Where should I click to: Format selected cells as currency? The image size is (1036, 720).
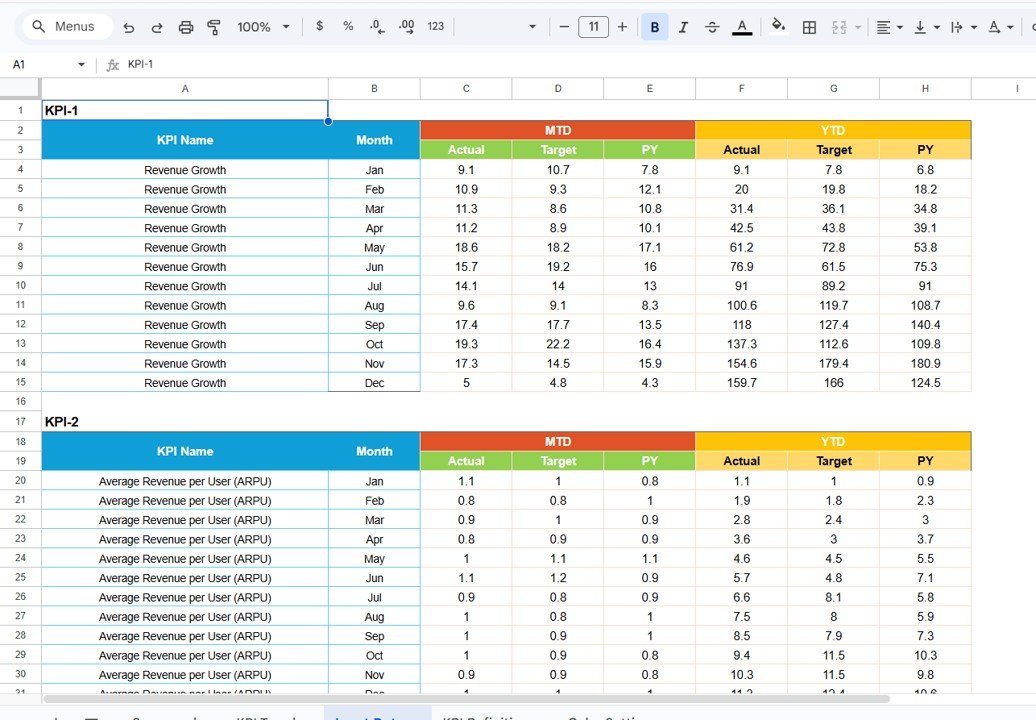pyautogui.click(x=319, y=27)
